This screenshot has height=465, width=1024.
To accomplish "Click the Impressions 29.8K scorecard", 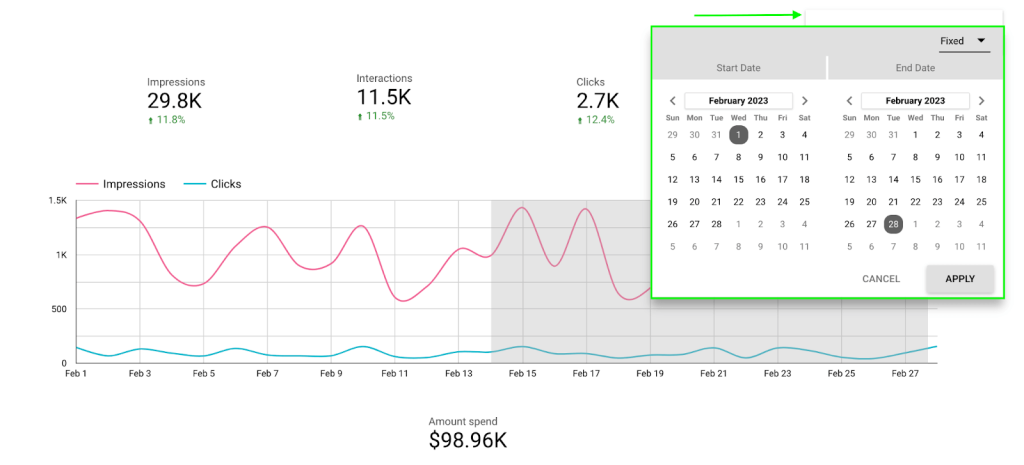I will tap(176, 101).
